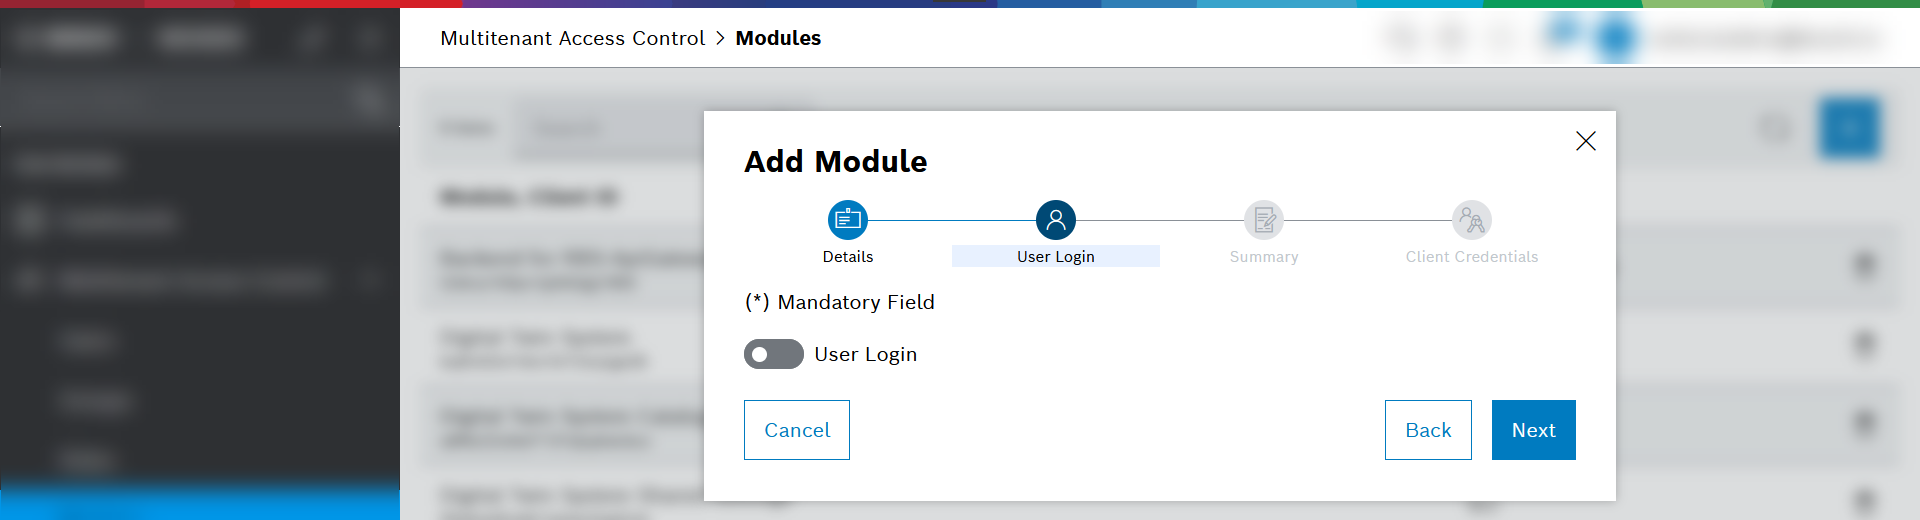Close the Add Module dialog
Screen dimensions: 1920x520
tap(1586, 141)
